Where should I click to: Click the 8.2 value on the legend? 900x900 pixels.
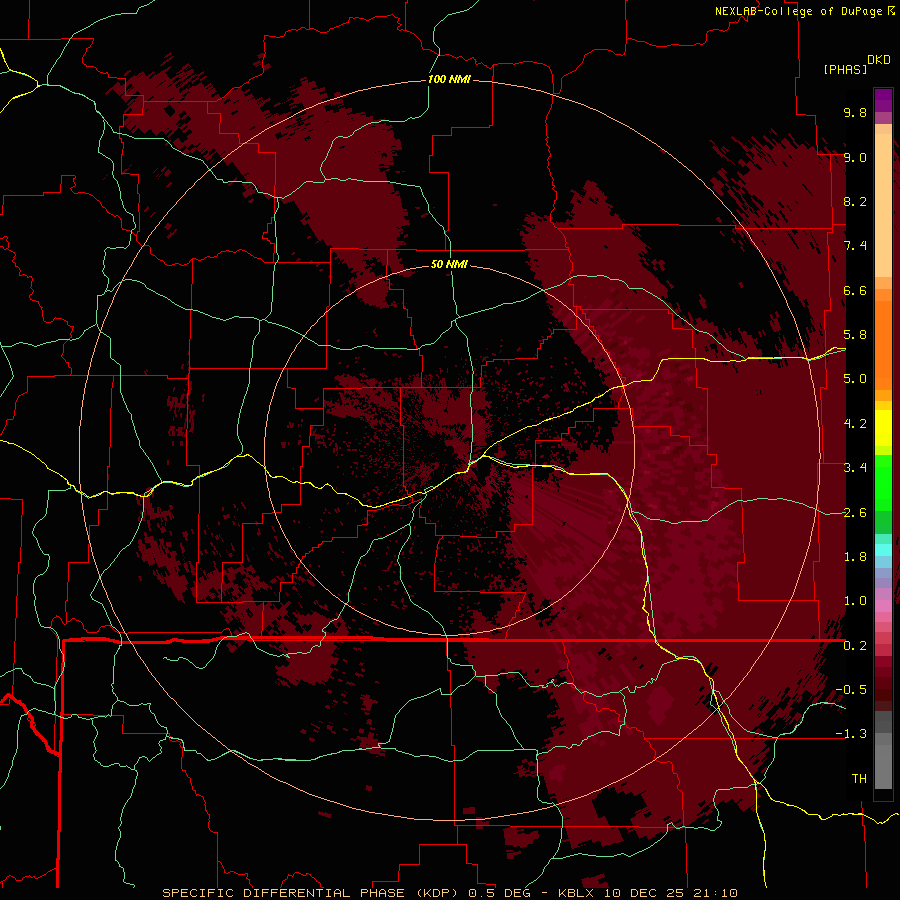(855, 201)
